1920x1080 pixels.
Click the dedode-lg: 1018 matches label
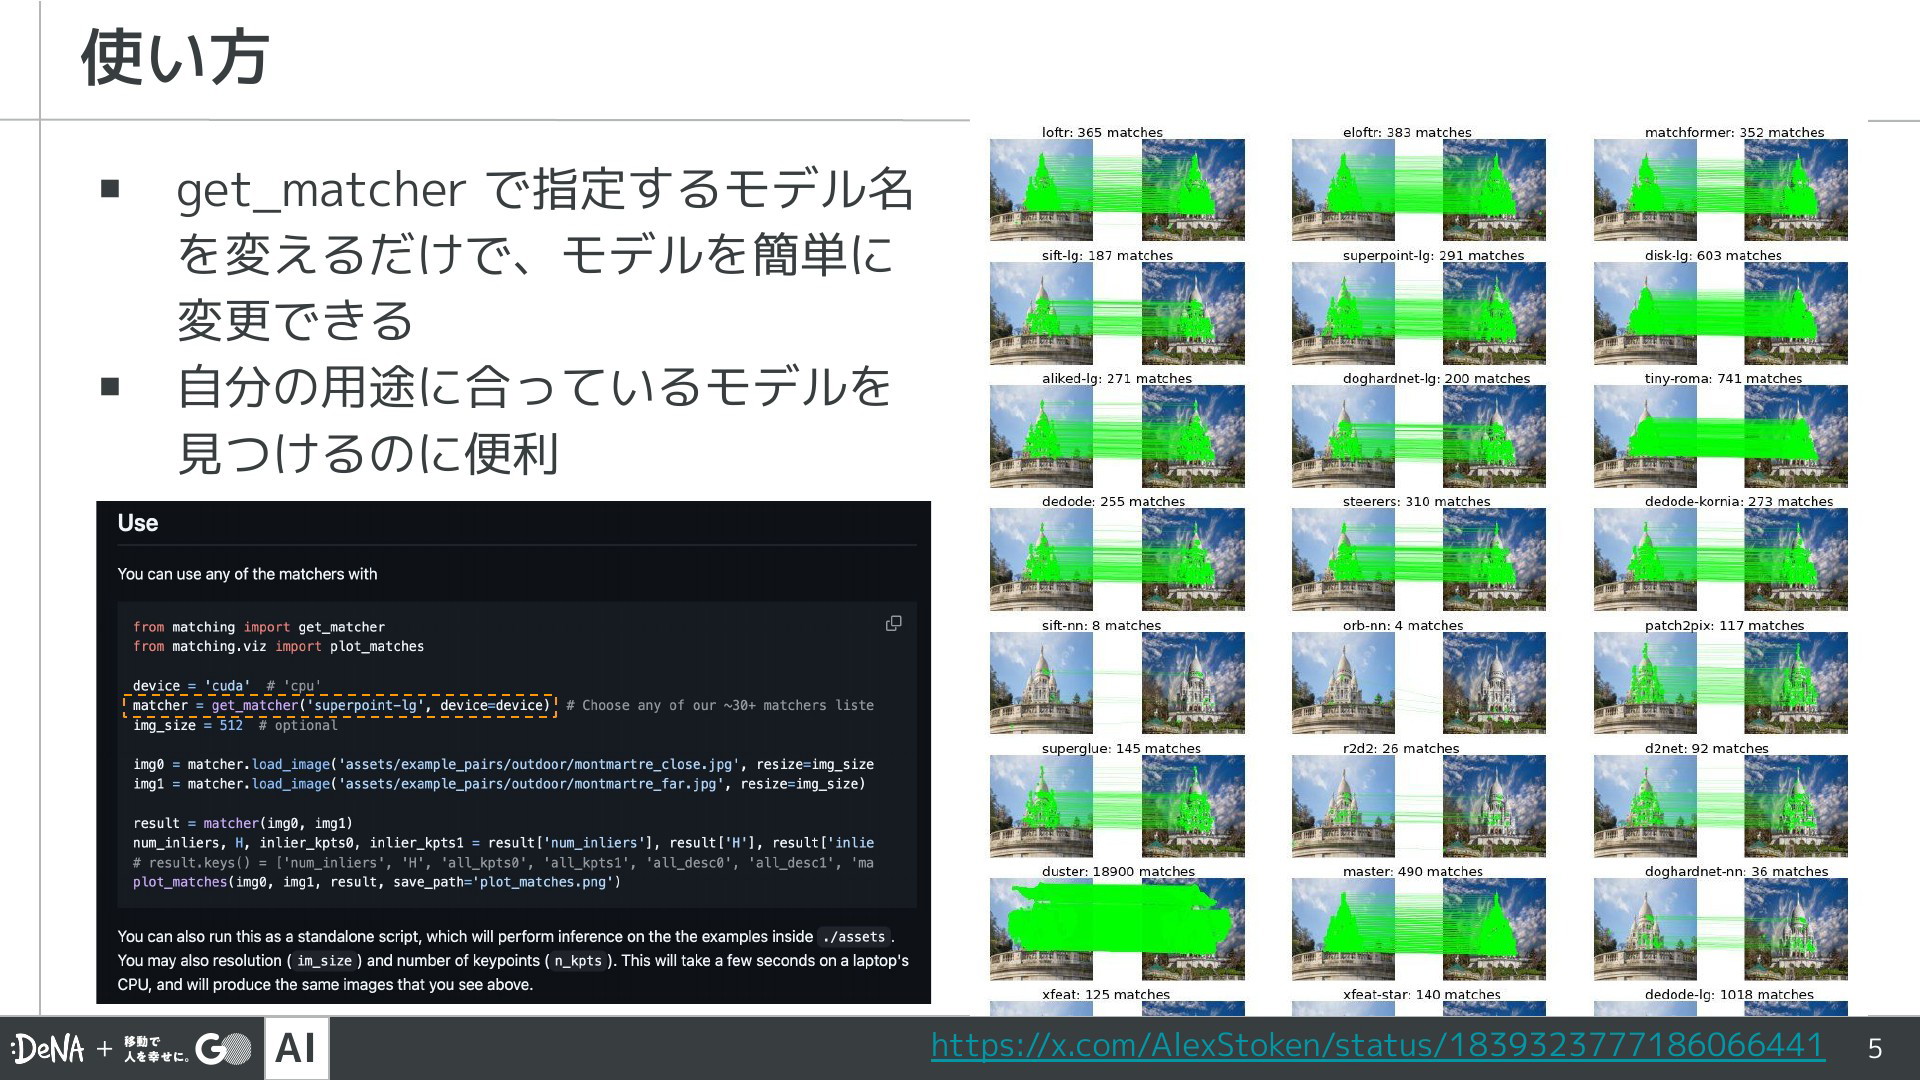pos(1729,994)
